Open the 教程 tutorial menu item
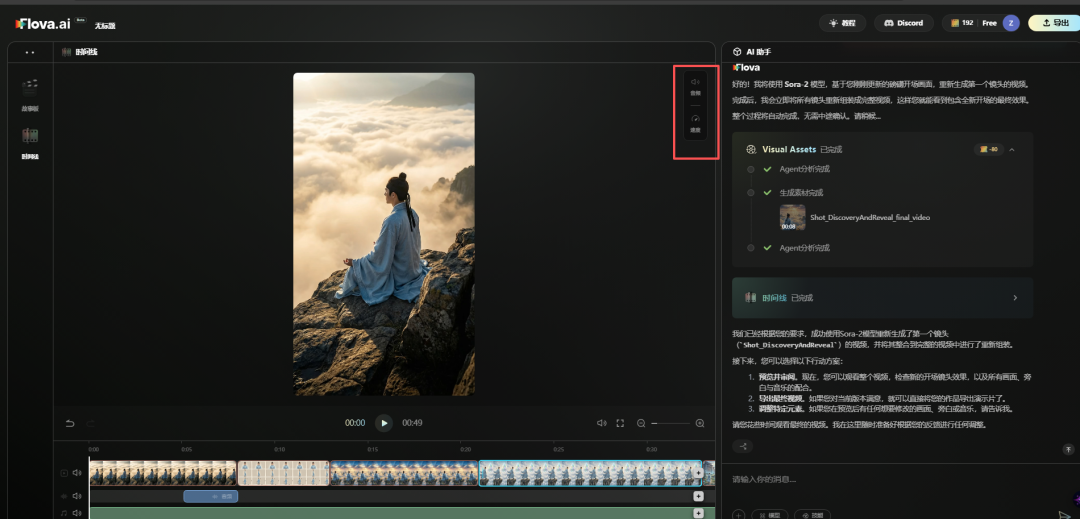 pos(842,23)
